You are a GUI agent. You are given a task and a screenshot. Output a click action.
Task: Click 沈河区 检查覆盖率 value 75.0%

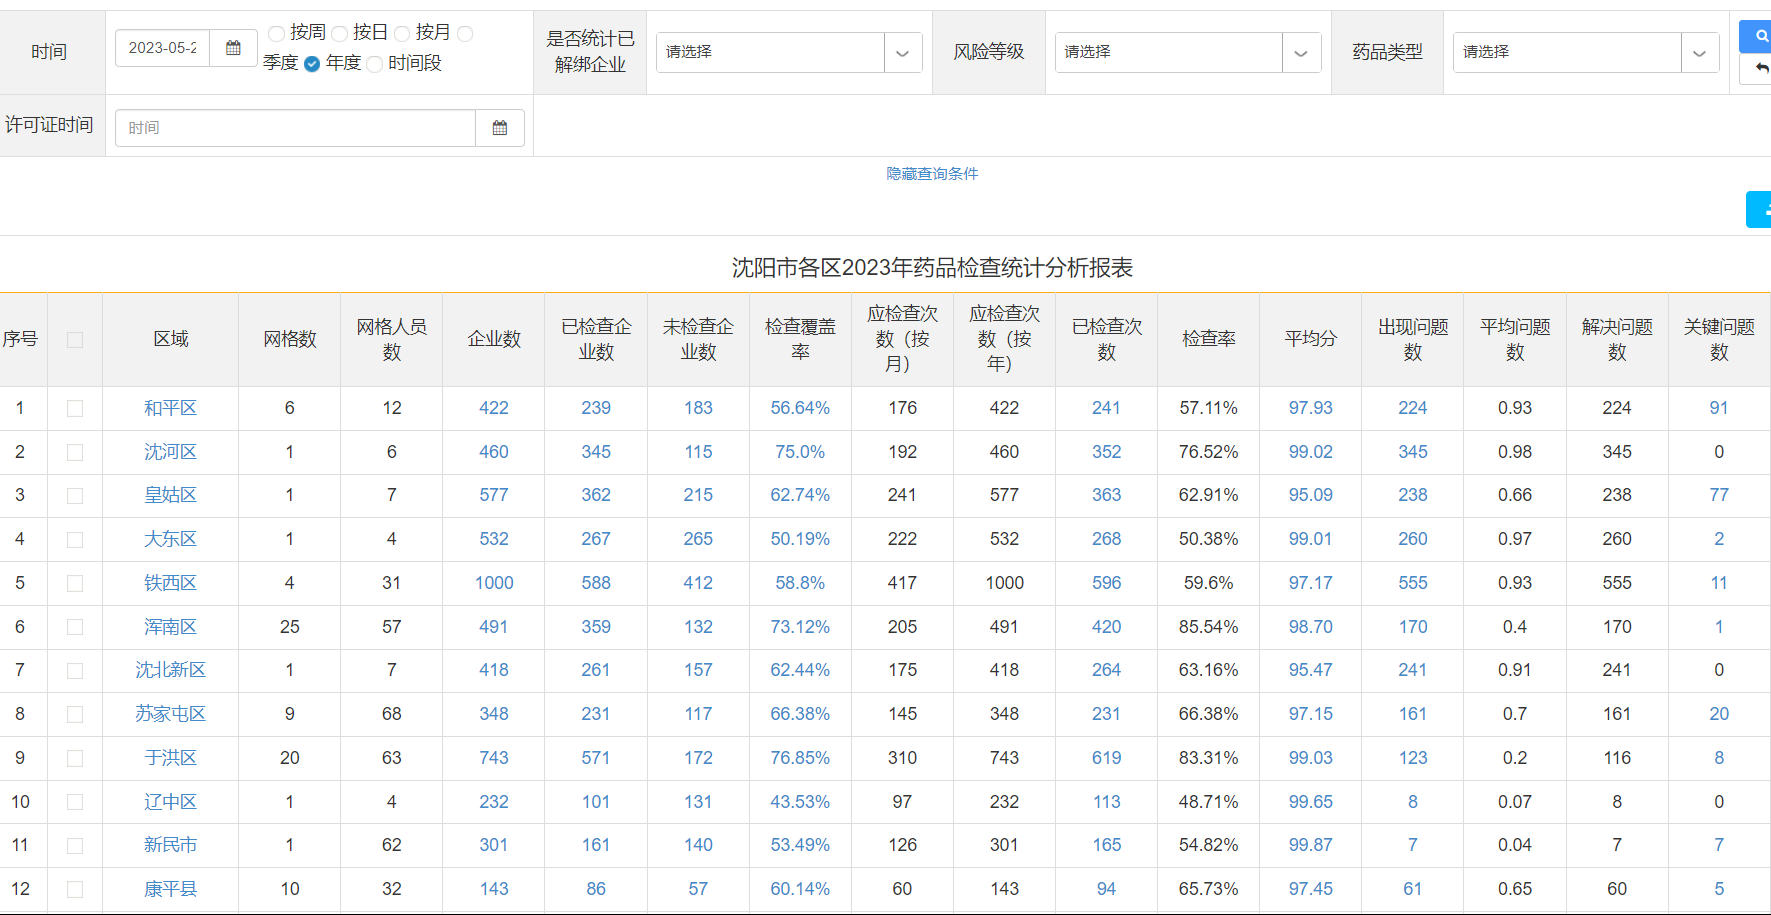click(x=800, y=452)
